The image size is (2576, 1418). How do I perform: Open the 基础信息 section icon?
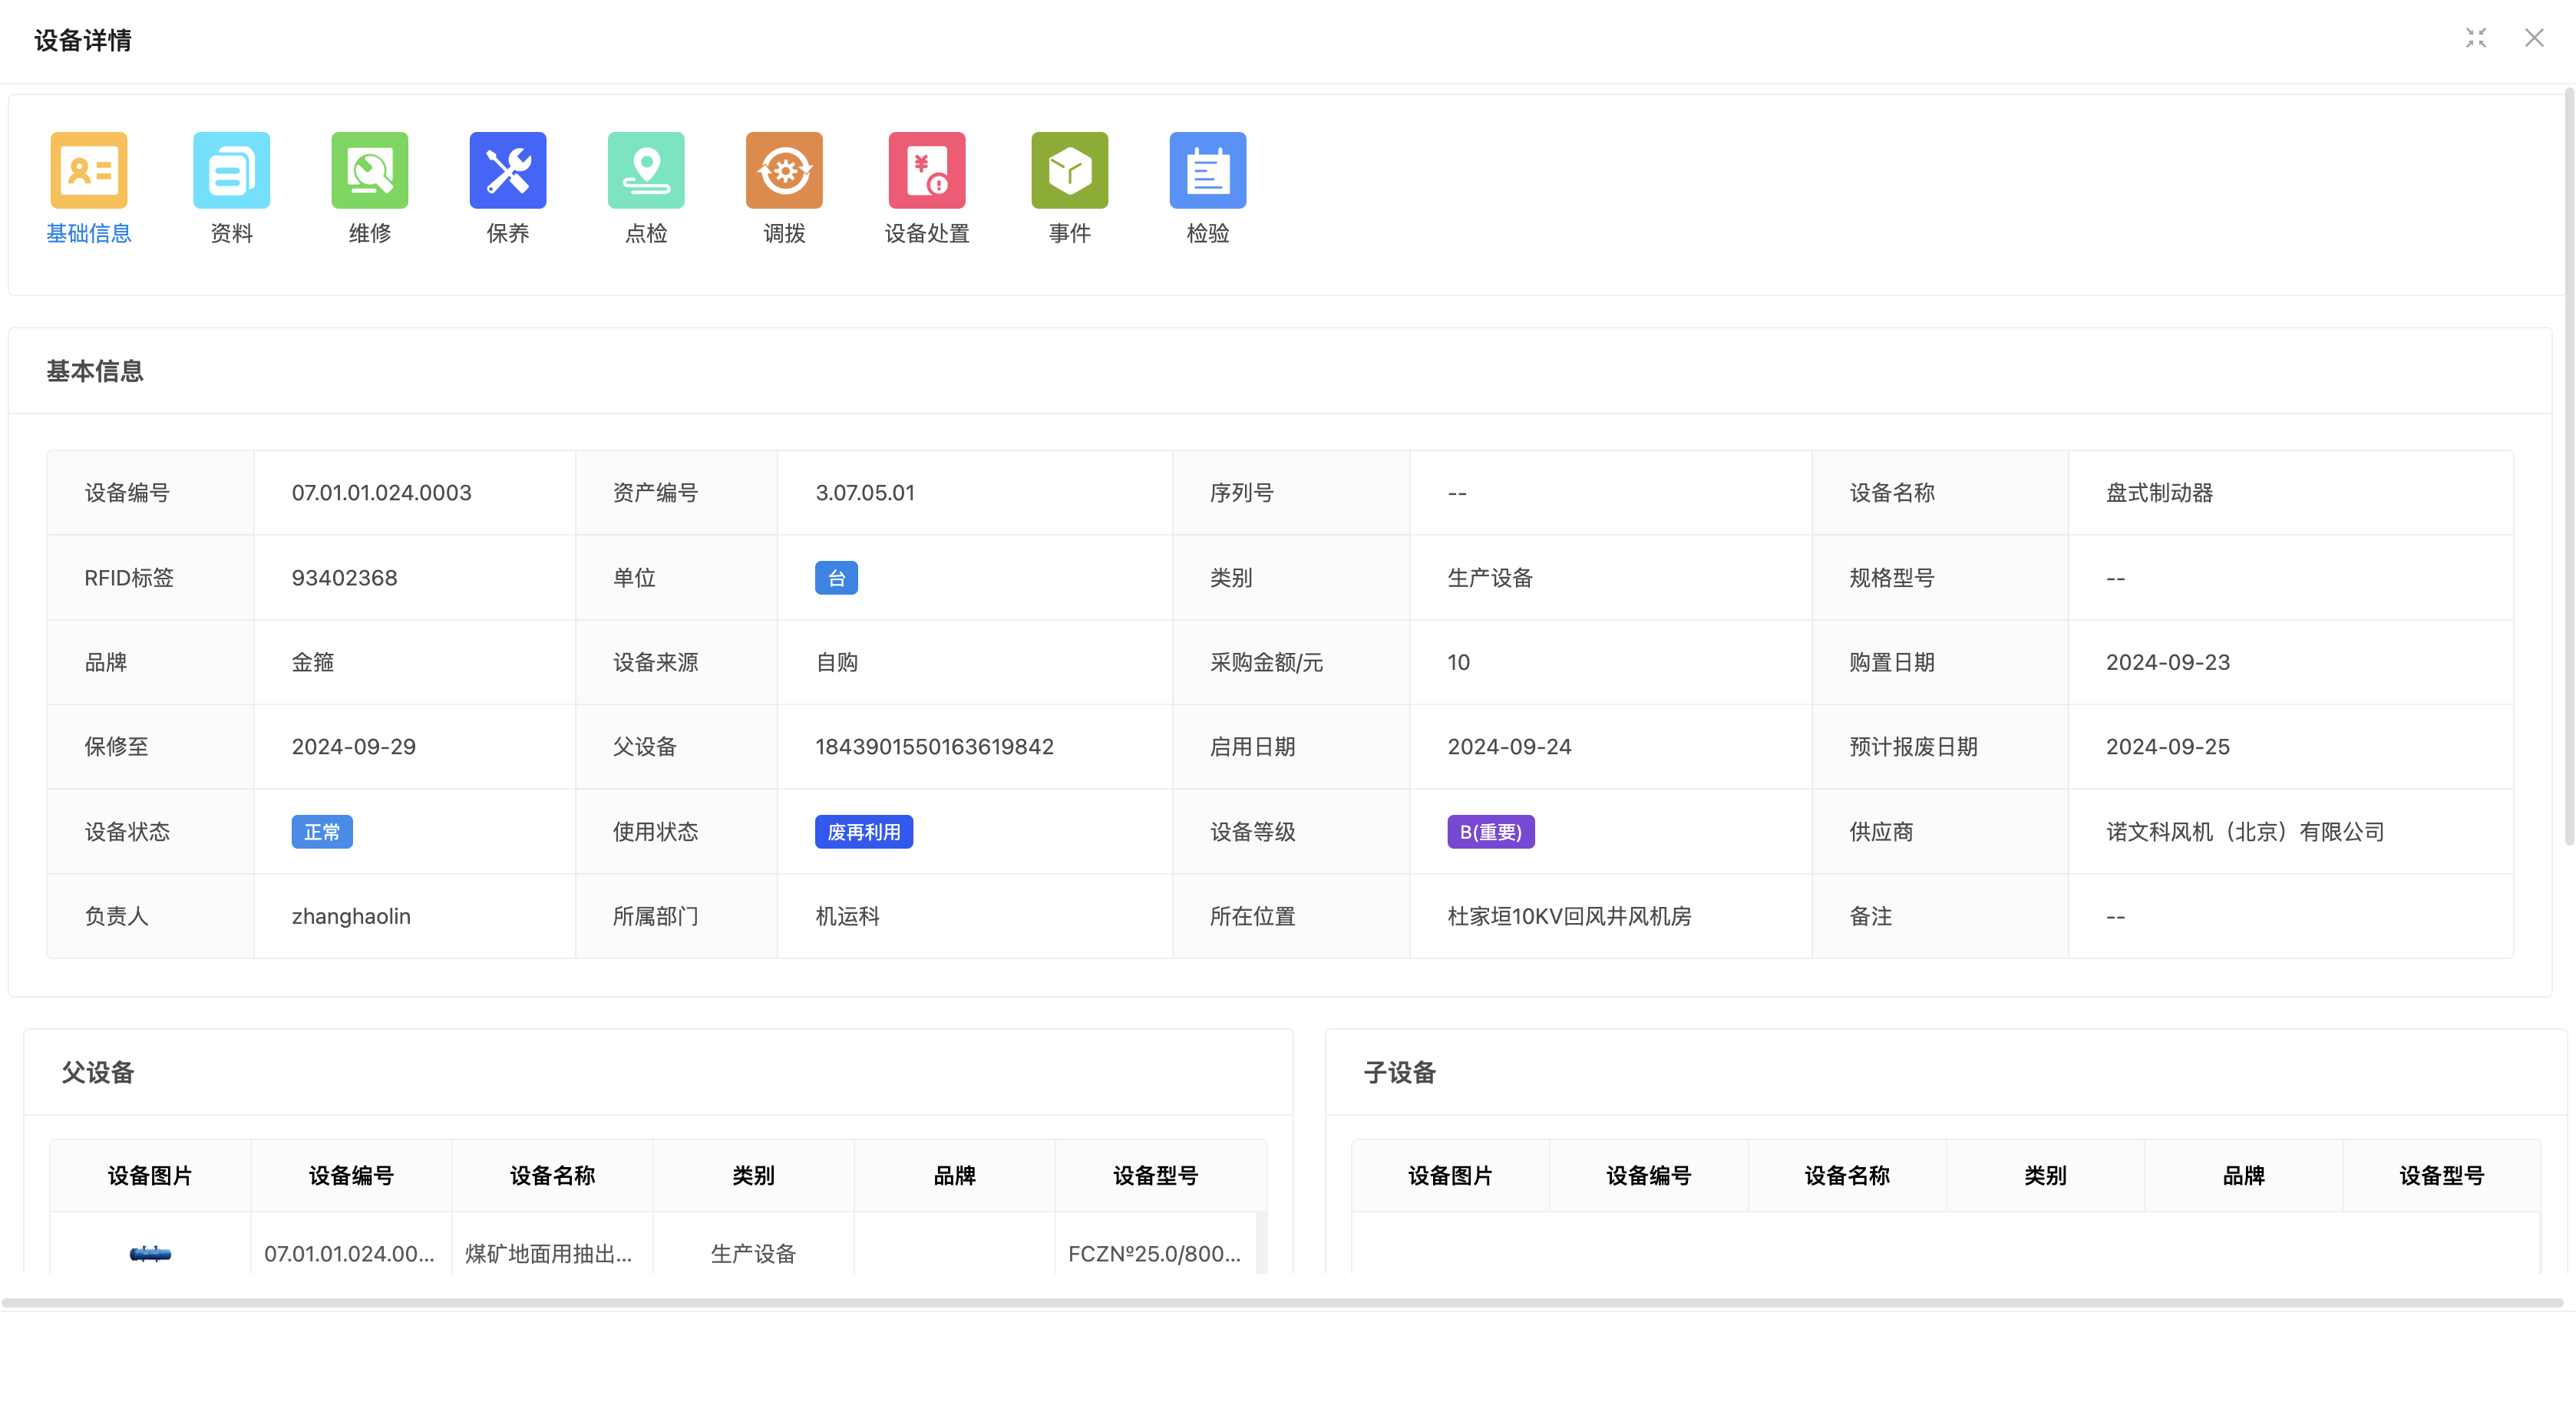89,170
